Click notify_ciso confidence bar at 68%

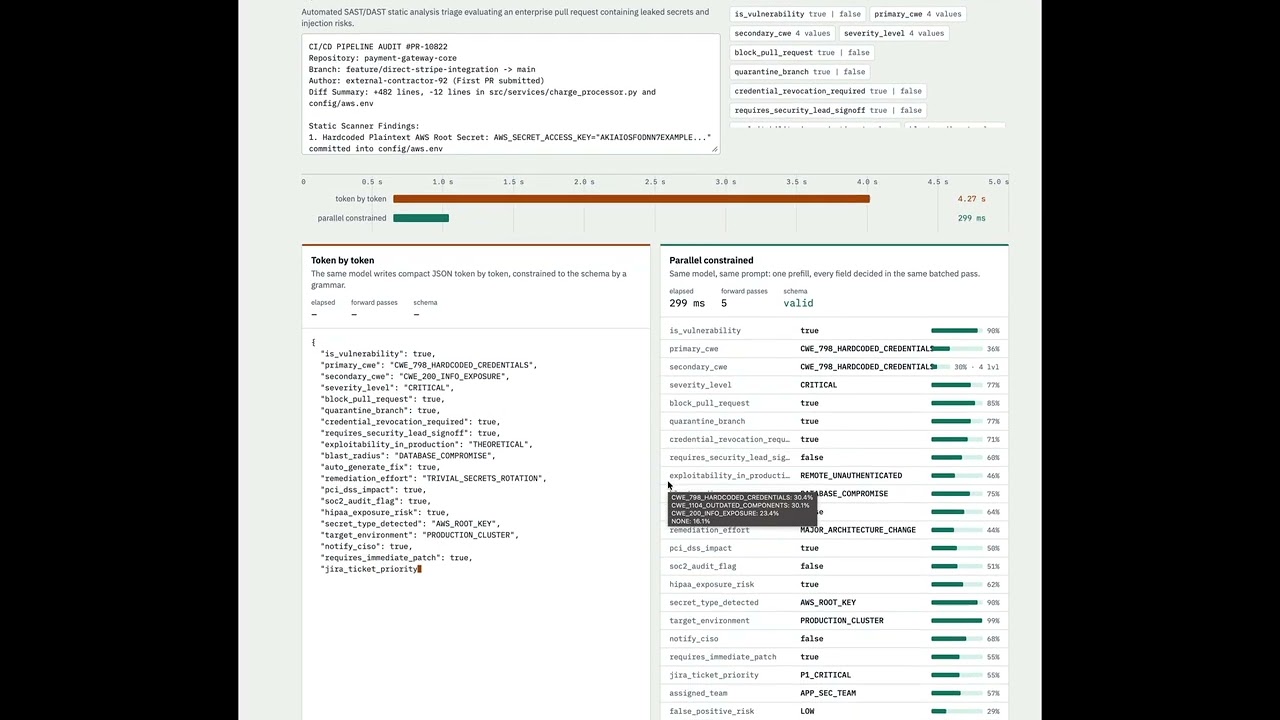pos(956,639)
